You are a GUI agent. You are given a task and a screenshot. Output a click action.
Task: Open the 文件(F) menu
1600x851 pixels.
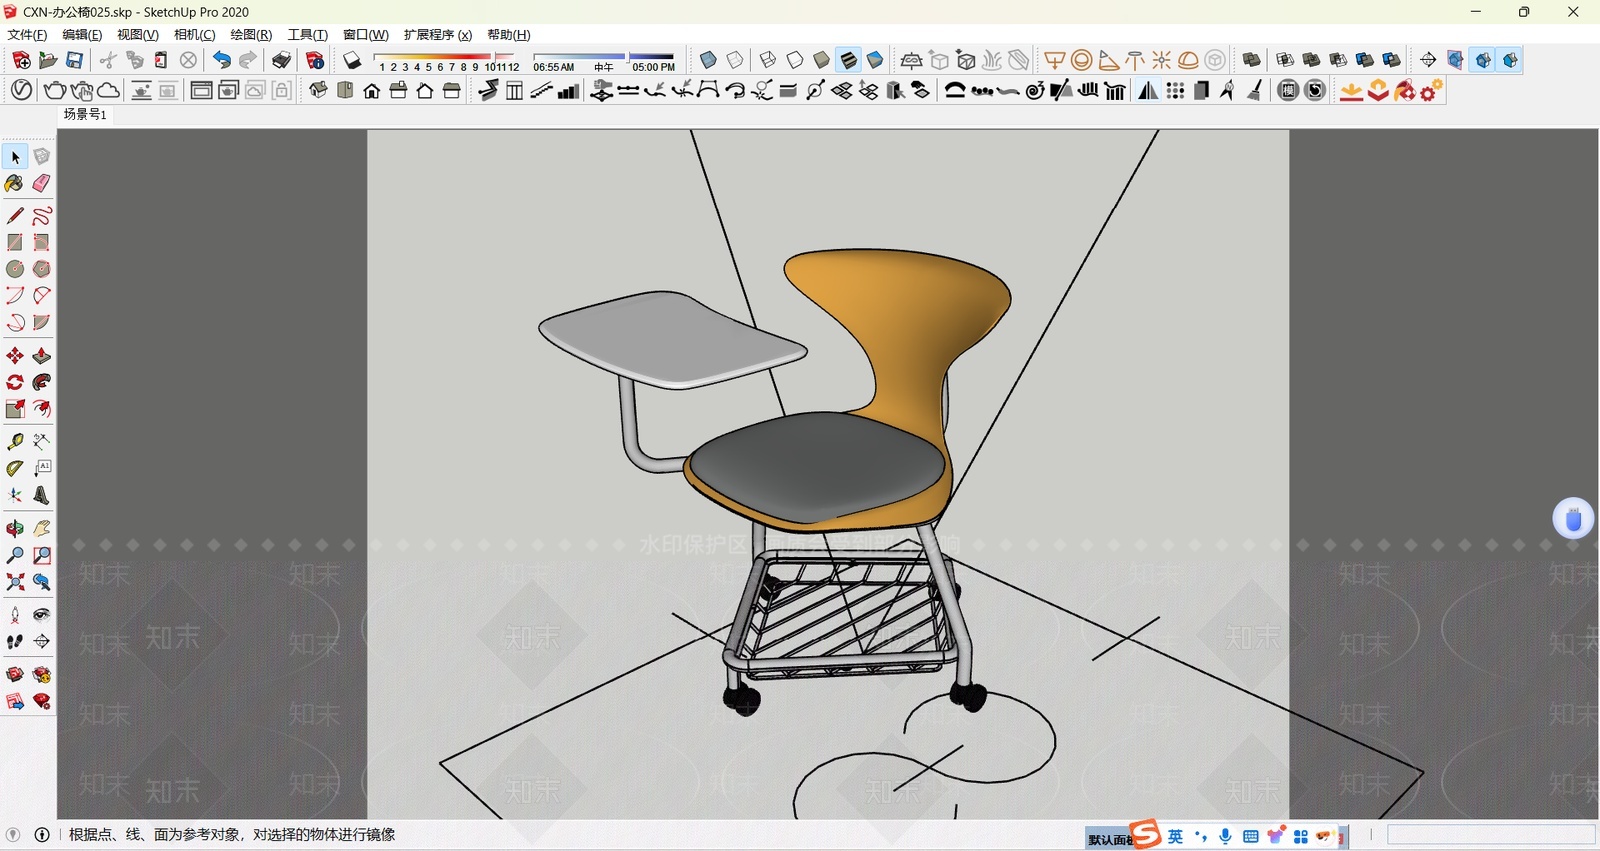pos(27,35)
